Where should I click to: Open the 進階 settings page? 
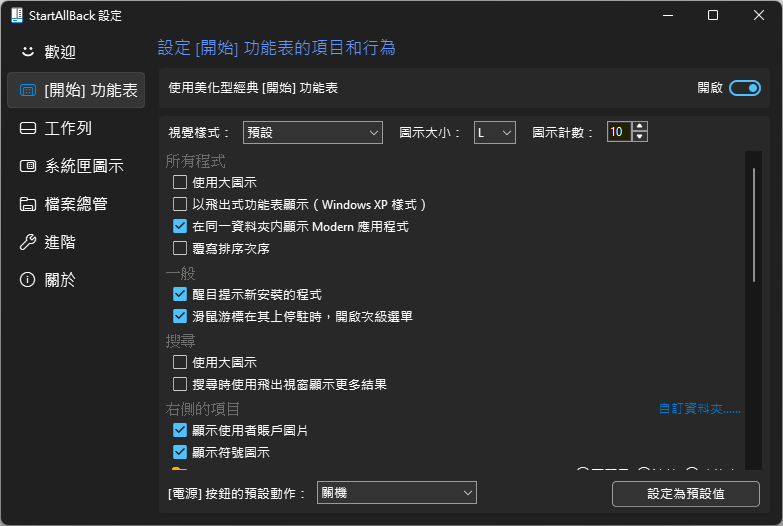(x=60, y=242)
